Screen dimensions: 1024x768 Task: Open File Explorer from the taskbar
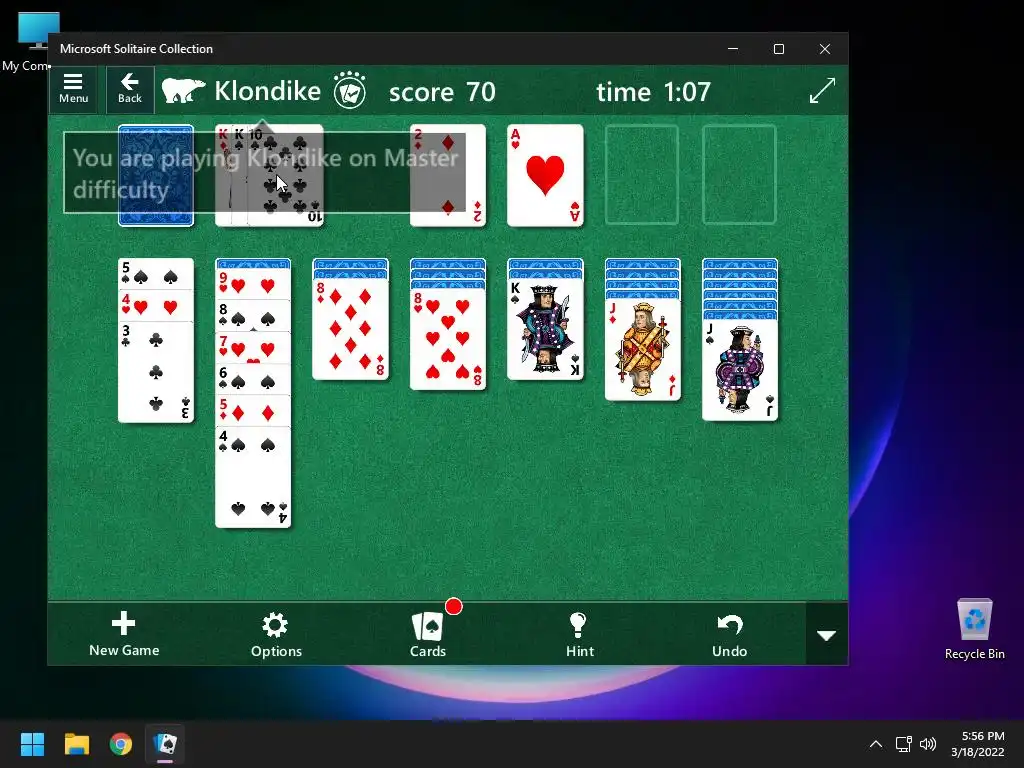point(76,744)
